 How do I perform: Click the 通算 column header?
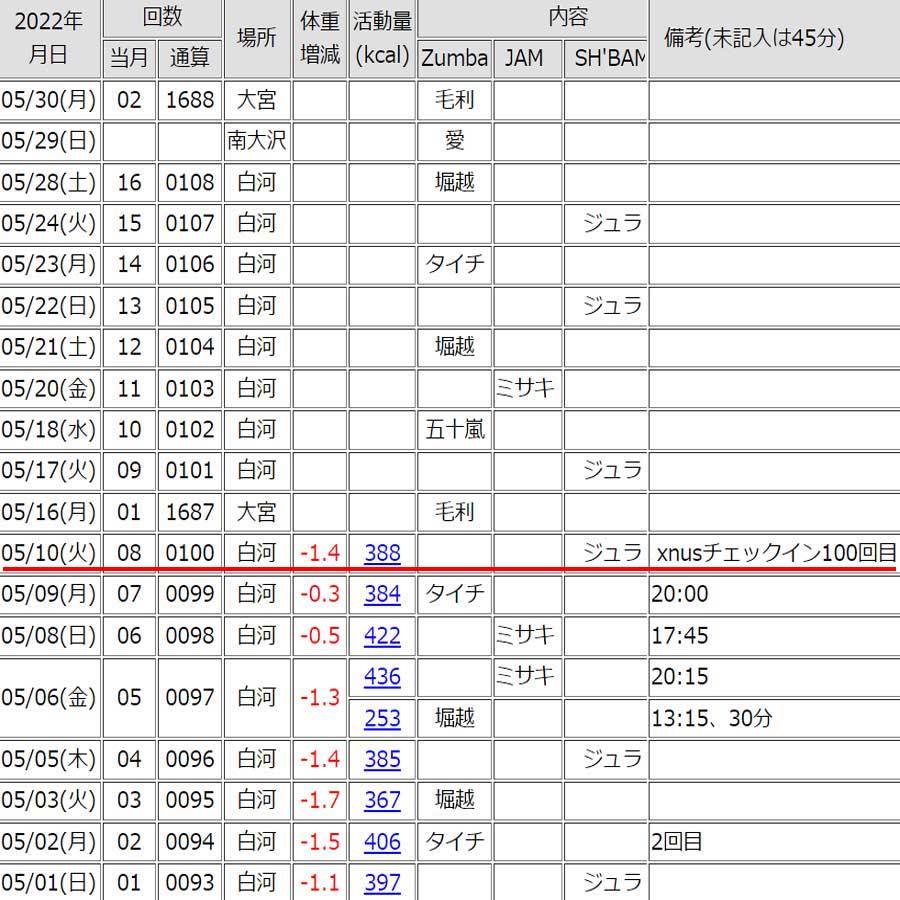coord(190,58)
